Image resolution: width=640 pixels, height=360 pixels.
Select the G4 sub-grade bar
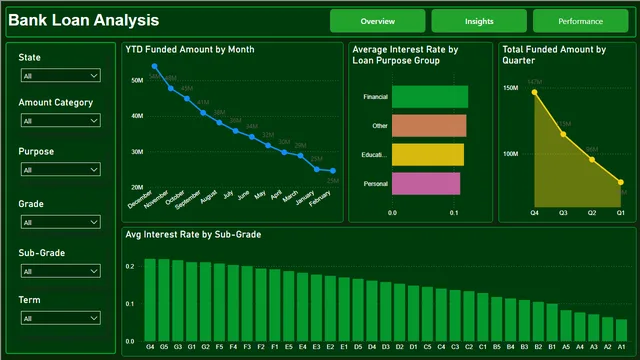click(150, 300)
